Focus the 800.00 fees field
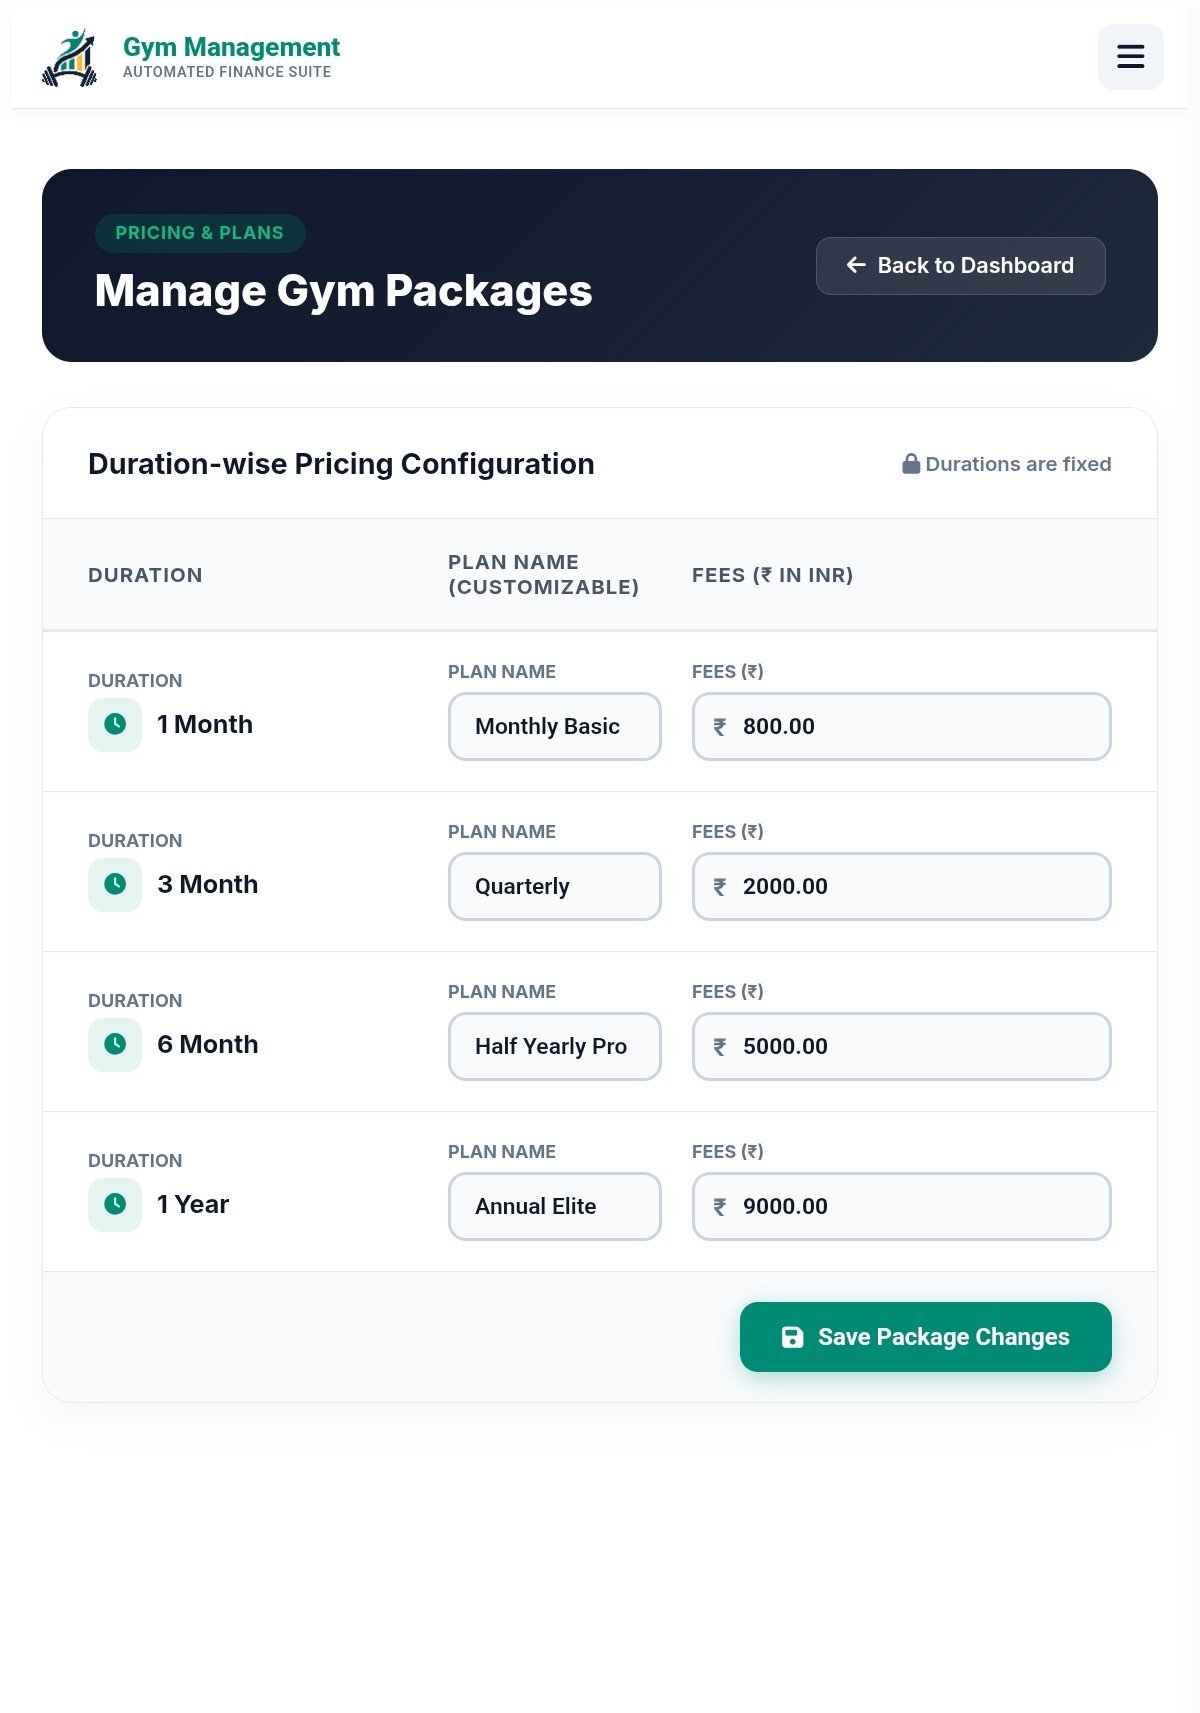Screen dimensions: 1200x1713 [901, 726]
